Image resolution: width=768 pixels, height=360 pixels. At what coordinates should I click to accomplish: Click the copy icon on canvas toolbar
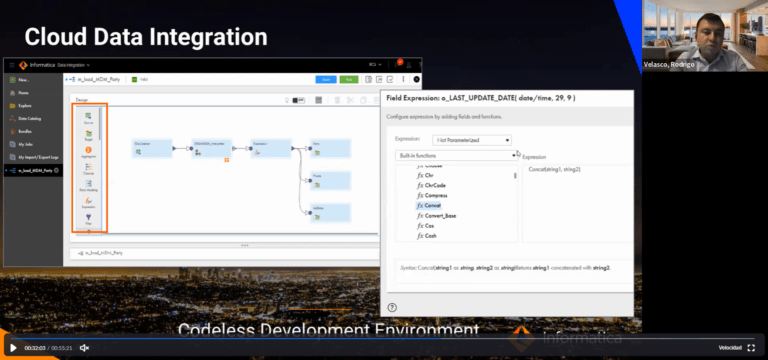(x=363, y=100)
